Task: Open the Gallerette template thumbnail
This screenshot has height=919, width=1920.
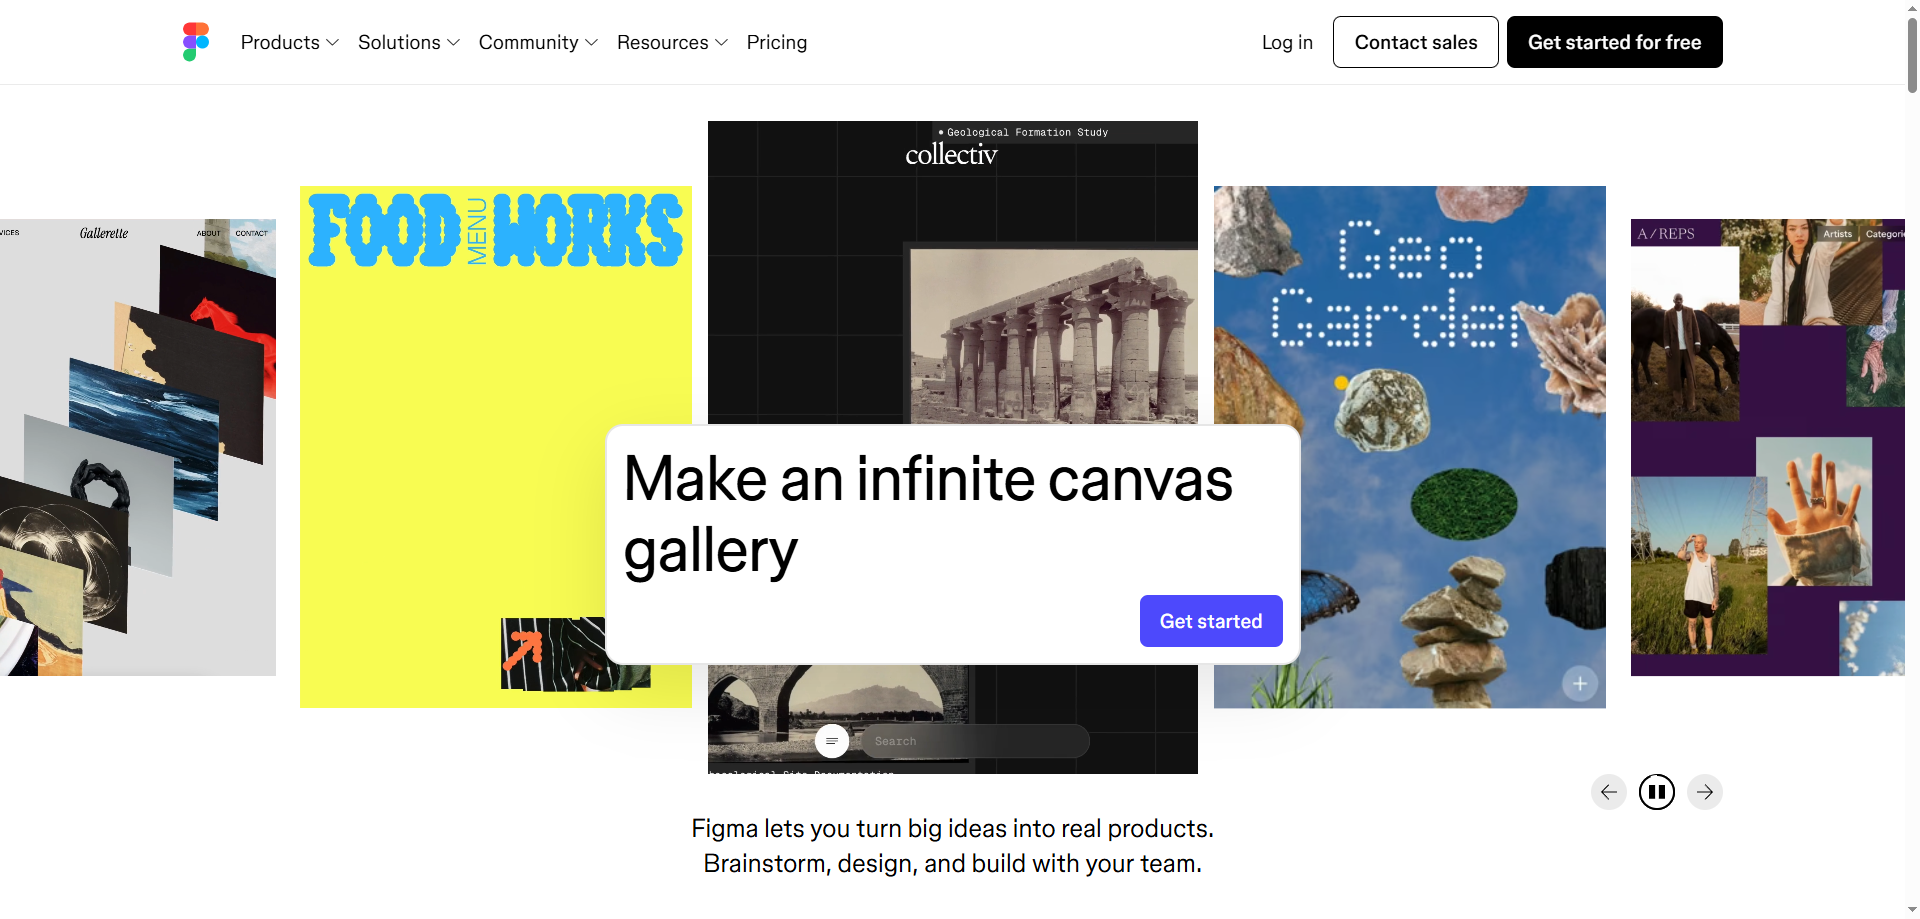Action: point(138,447)
